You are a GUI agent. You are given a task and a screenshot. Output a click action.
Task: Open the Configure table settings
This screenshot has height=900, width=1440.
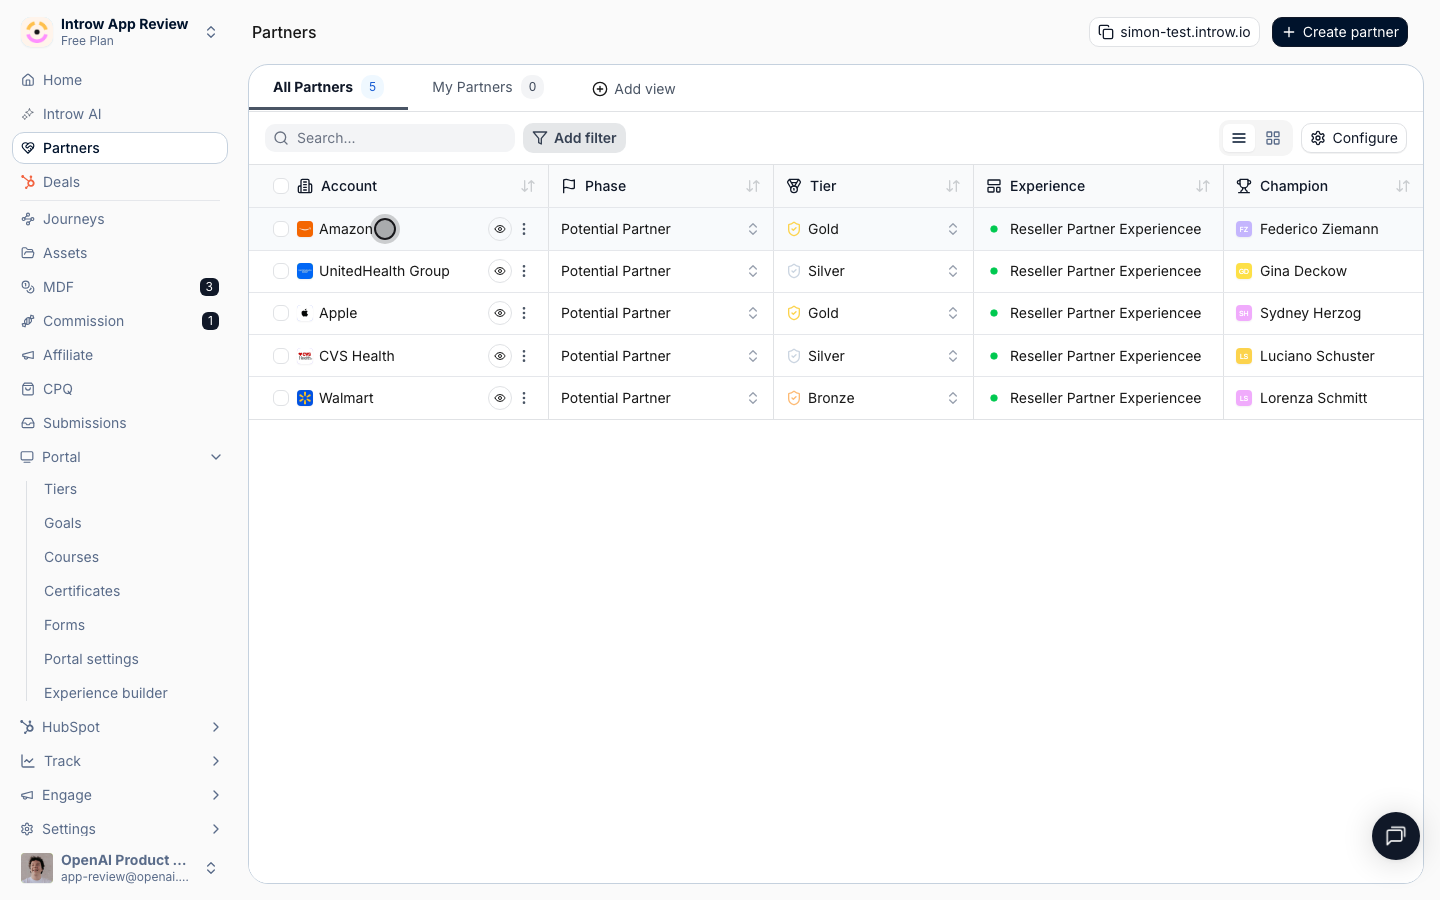click(1354, 138)
